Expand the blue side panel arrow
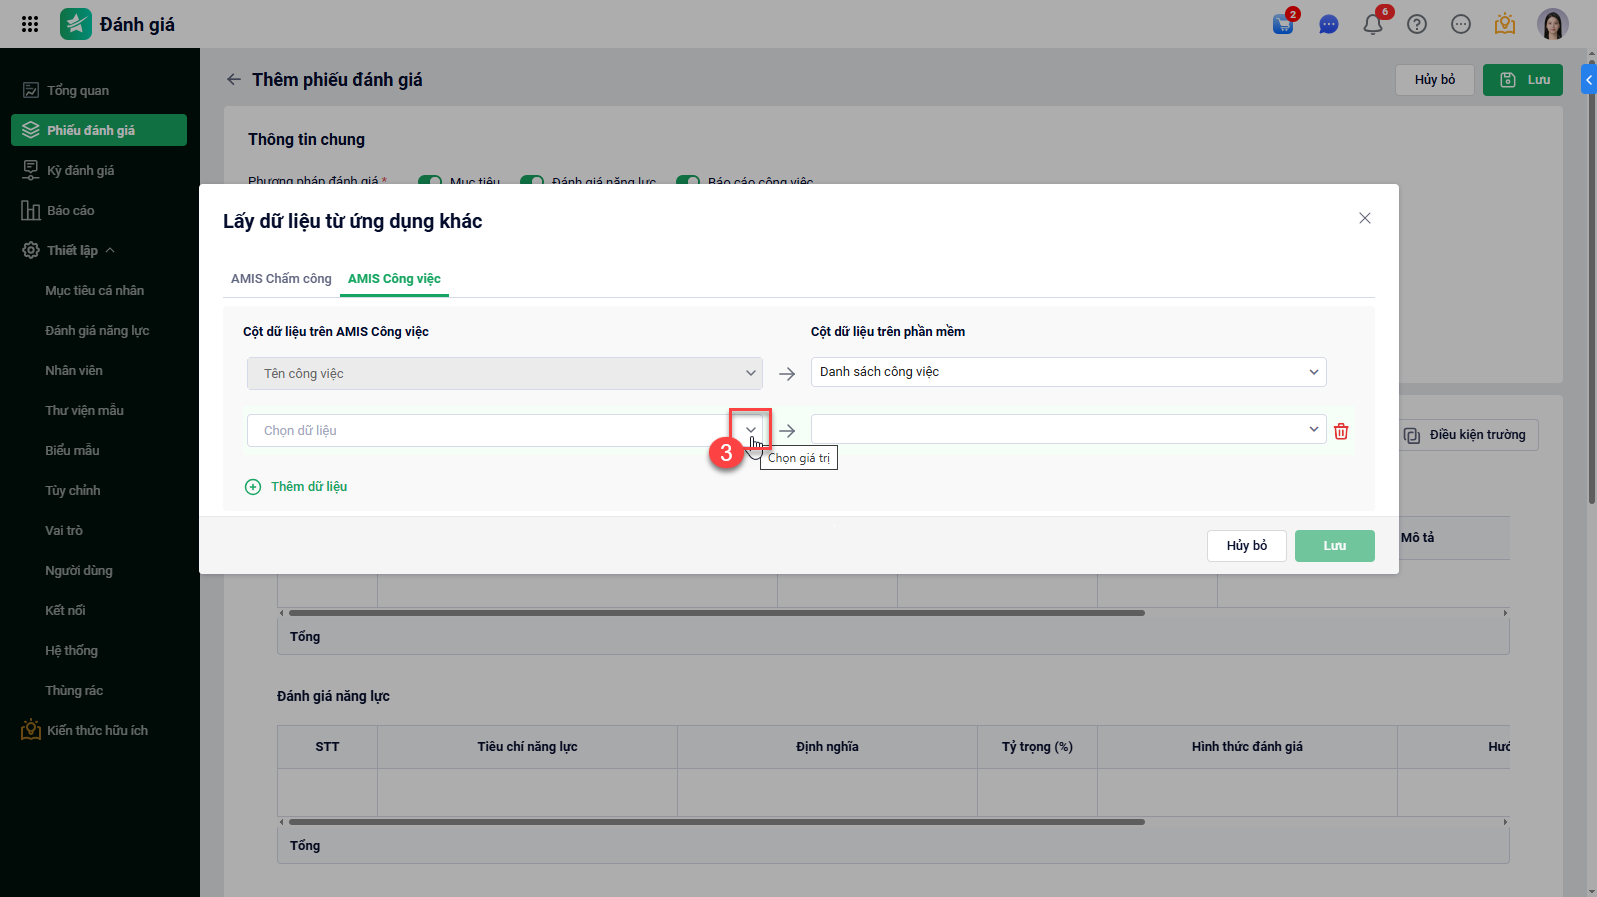 [1589, 79]
